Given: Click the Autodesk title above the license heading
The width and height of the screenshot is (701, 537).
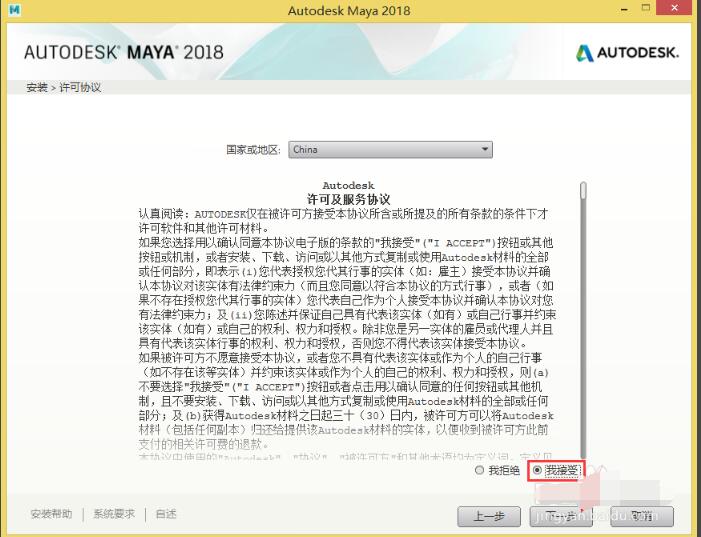Looking at the screenshot, I should 349,185.
